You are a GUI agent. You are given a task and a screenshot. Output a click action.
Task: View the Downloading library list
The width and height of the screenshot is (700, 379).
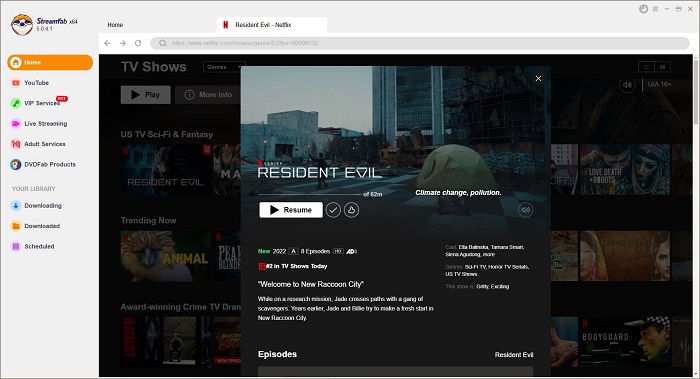tap(37, 206)
